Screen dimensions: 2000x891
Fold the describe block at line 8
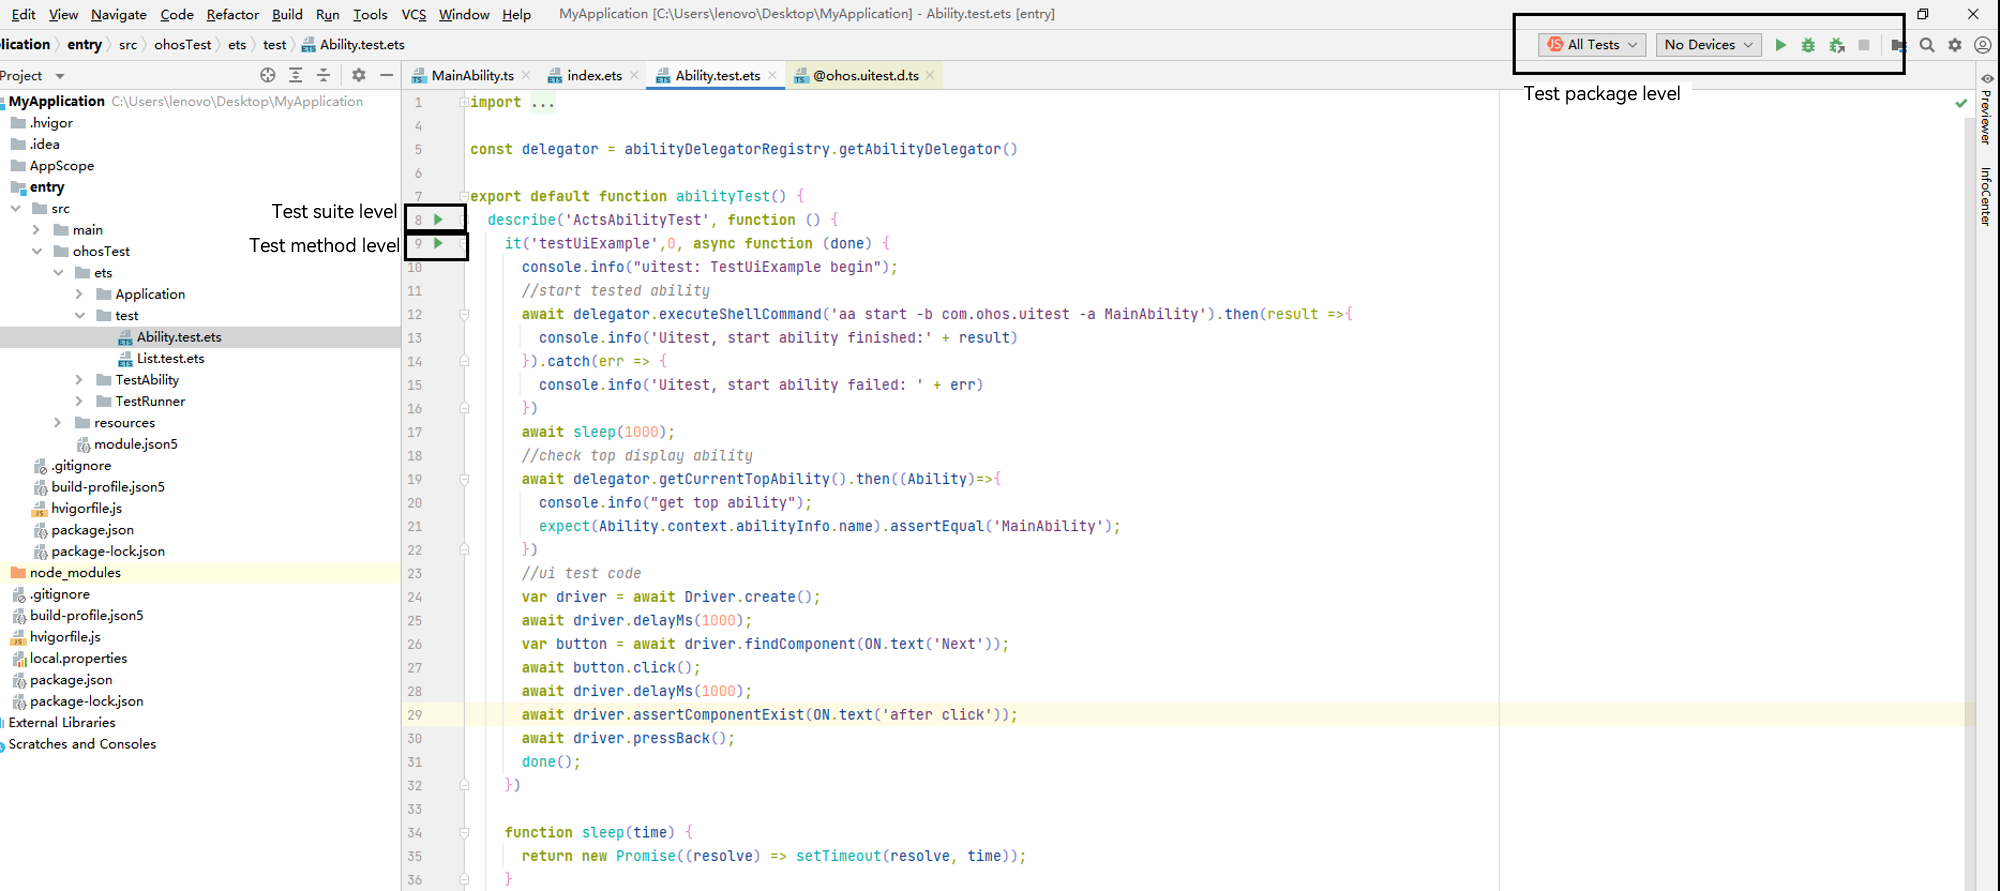(x=463, y=220)
